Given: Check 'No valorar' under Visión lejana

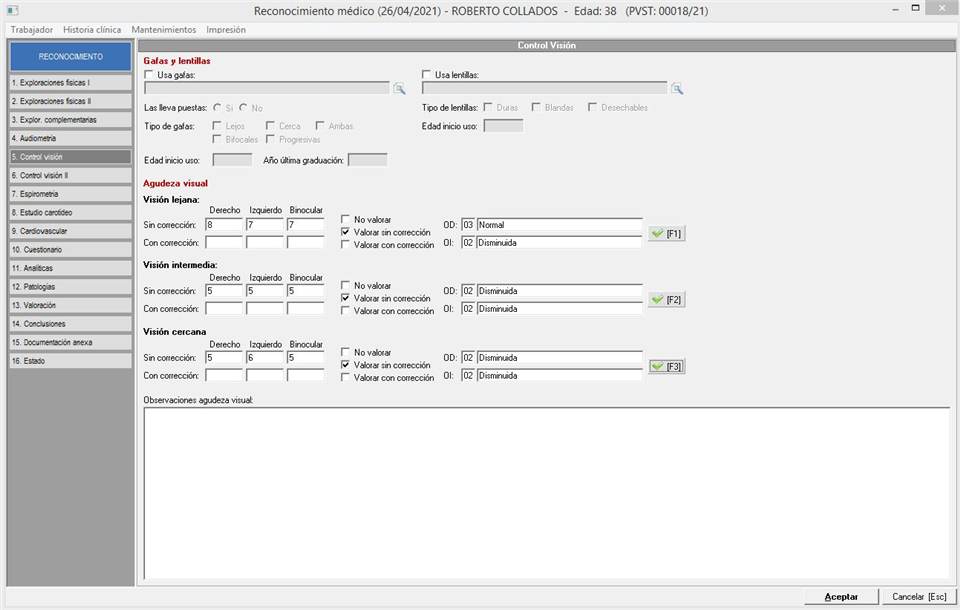Looking at the screenshot, I should [x=346, y=219].
